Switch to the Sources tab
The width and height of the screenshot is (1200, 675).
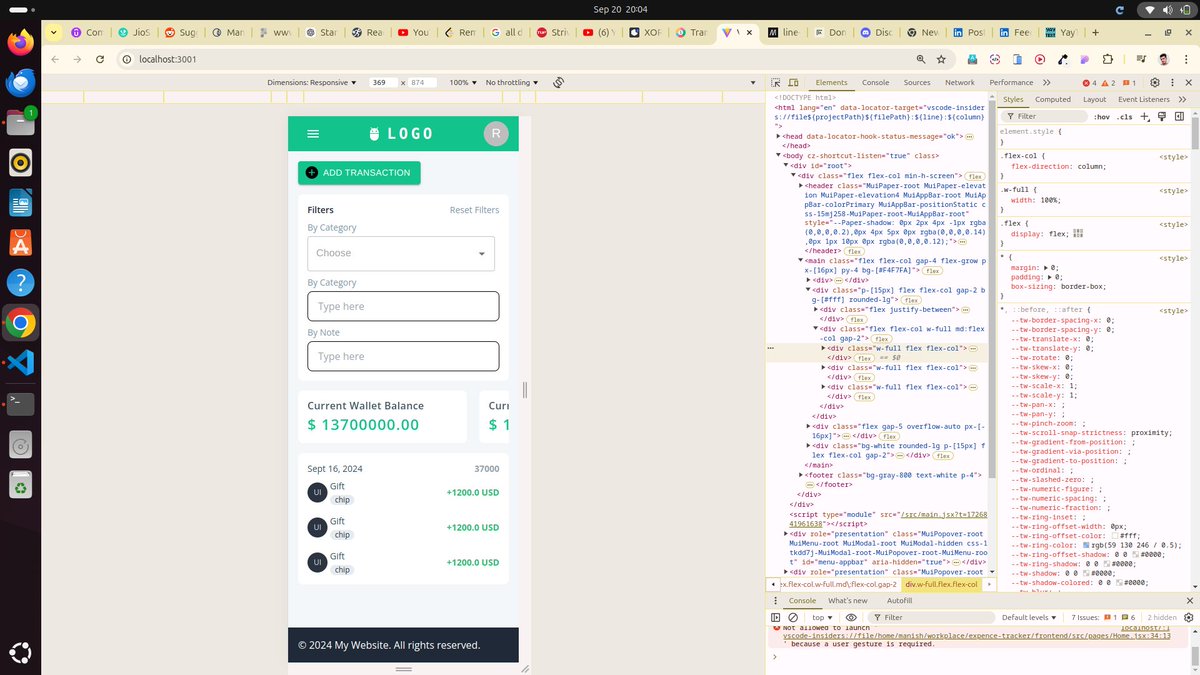(x=917, y=83)
